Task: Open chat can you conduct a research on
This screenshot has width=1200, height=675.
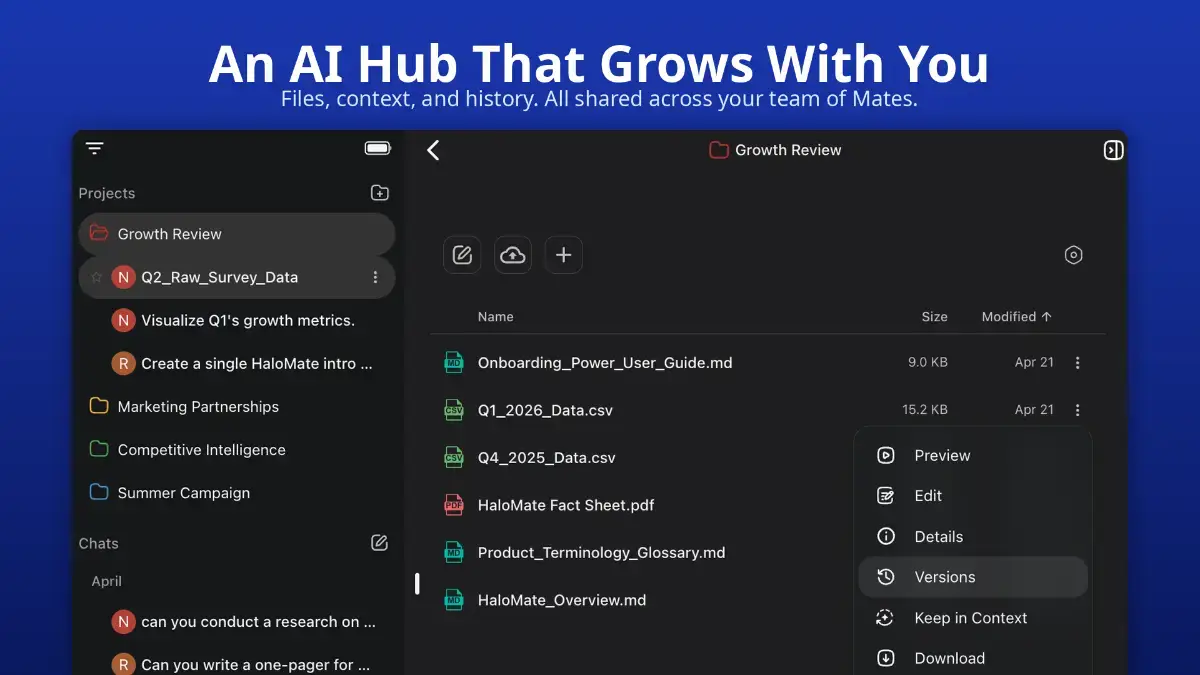Action: click(258, 622)
